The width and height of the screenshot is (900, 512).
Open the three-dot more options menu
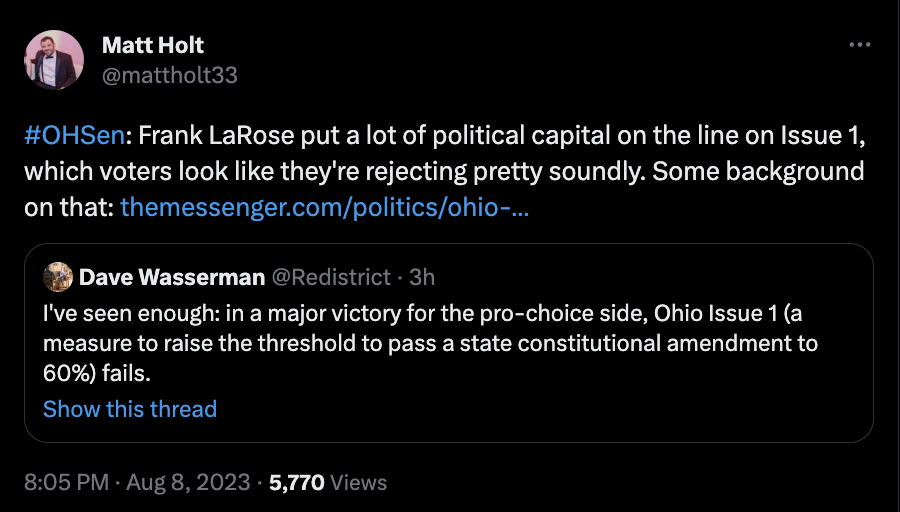pos(859,45)
